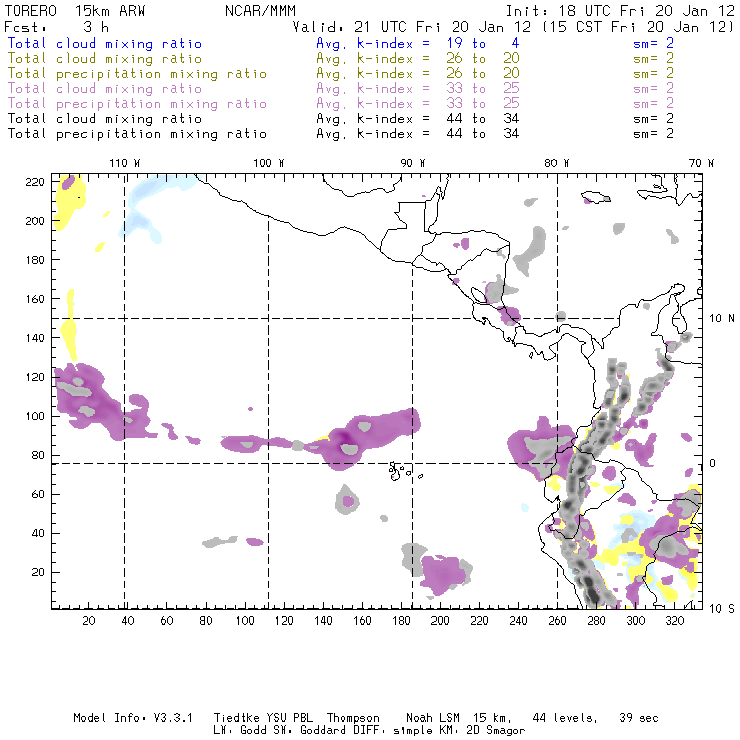Click the '90 W' longitude label
This screenshot has width=740, height=740.
tap(413, 163)
